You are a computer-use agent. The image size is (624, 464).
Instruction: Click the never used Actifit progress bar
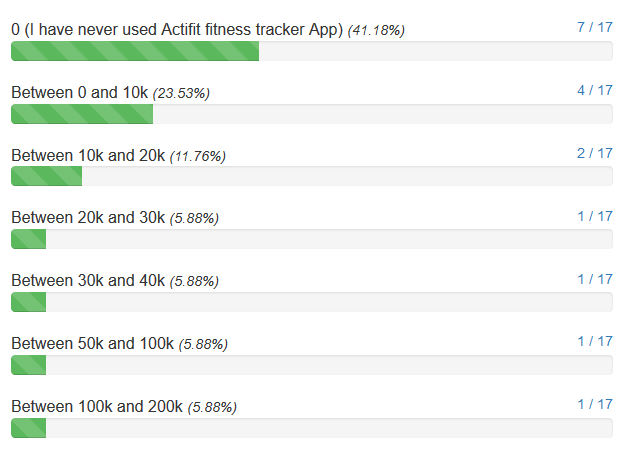[312, 51]
